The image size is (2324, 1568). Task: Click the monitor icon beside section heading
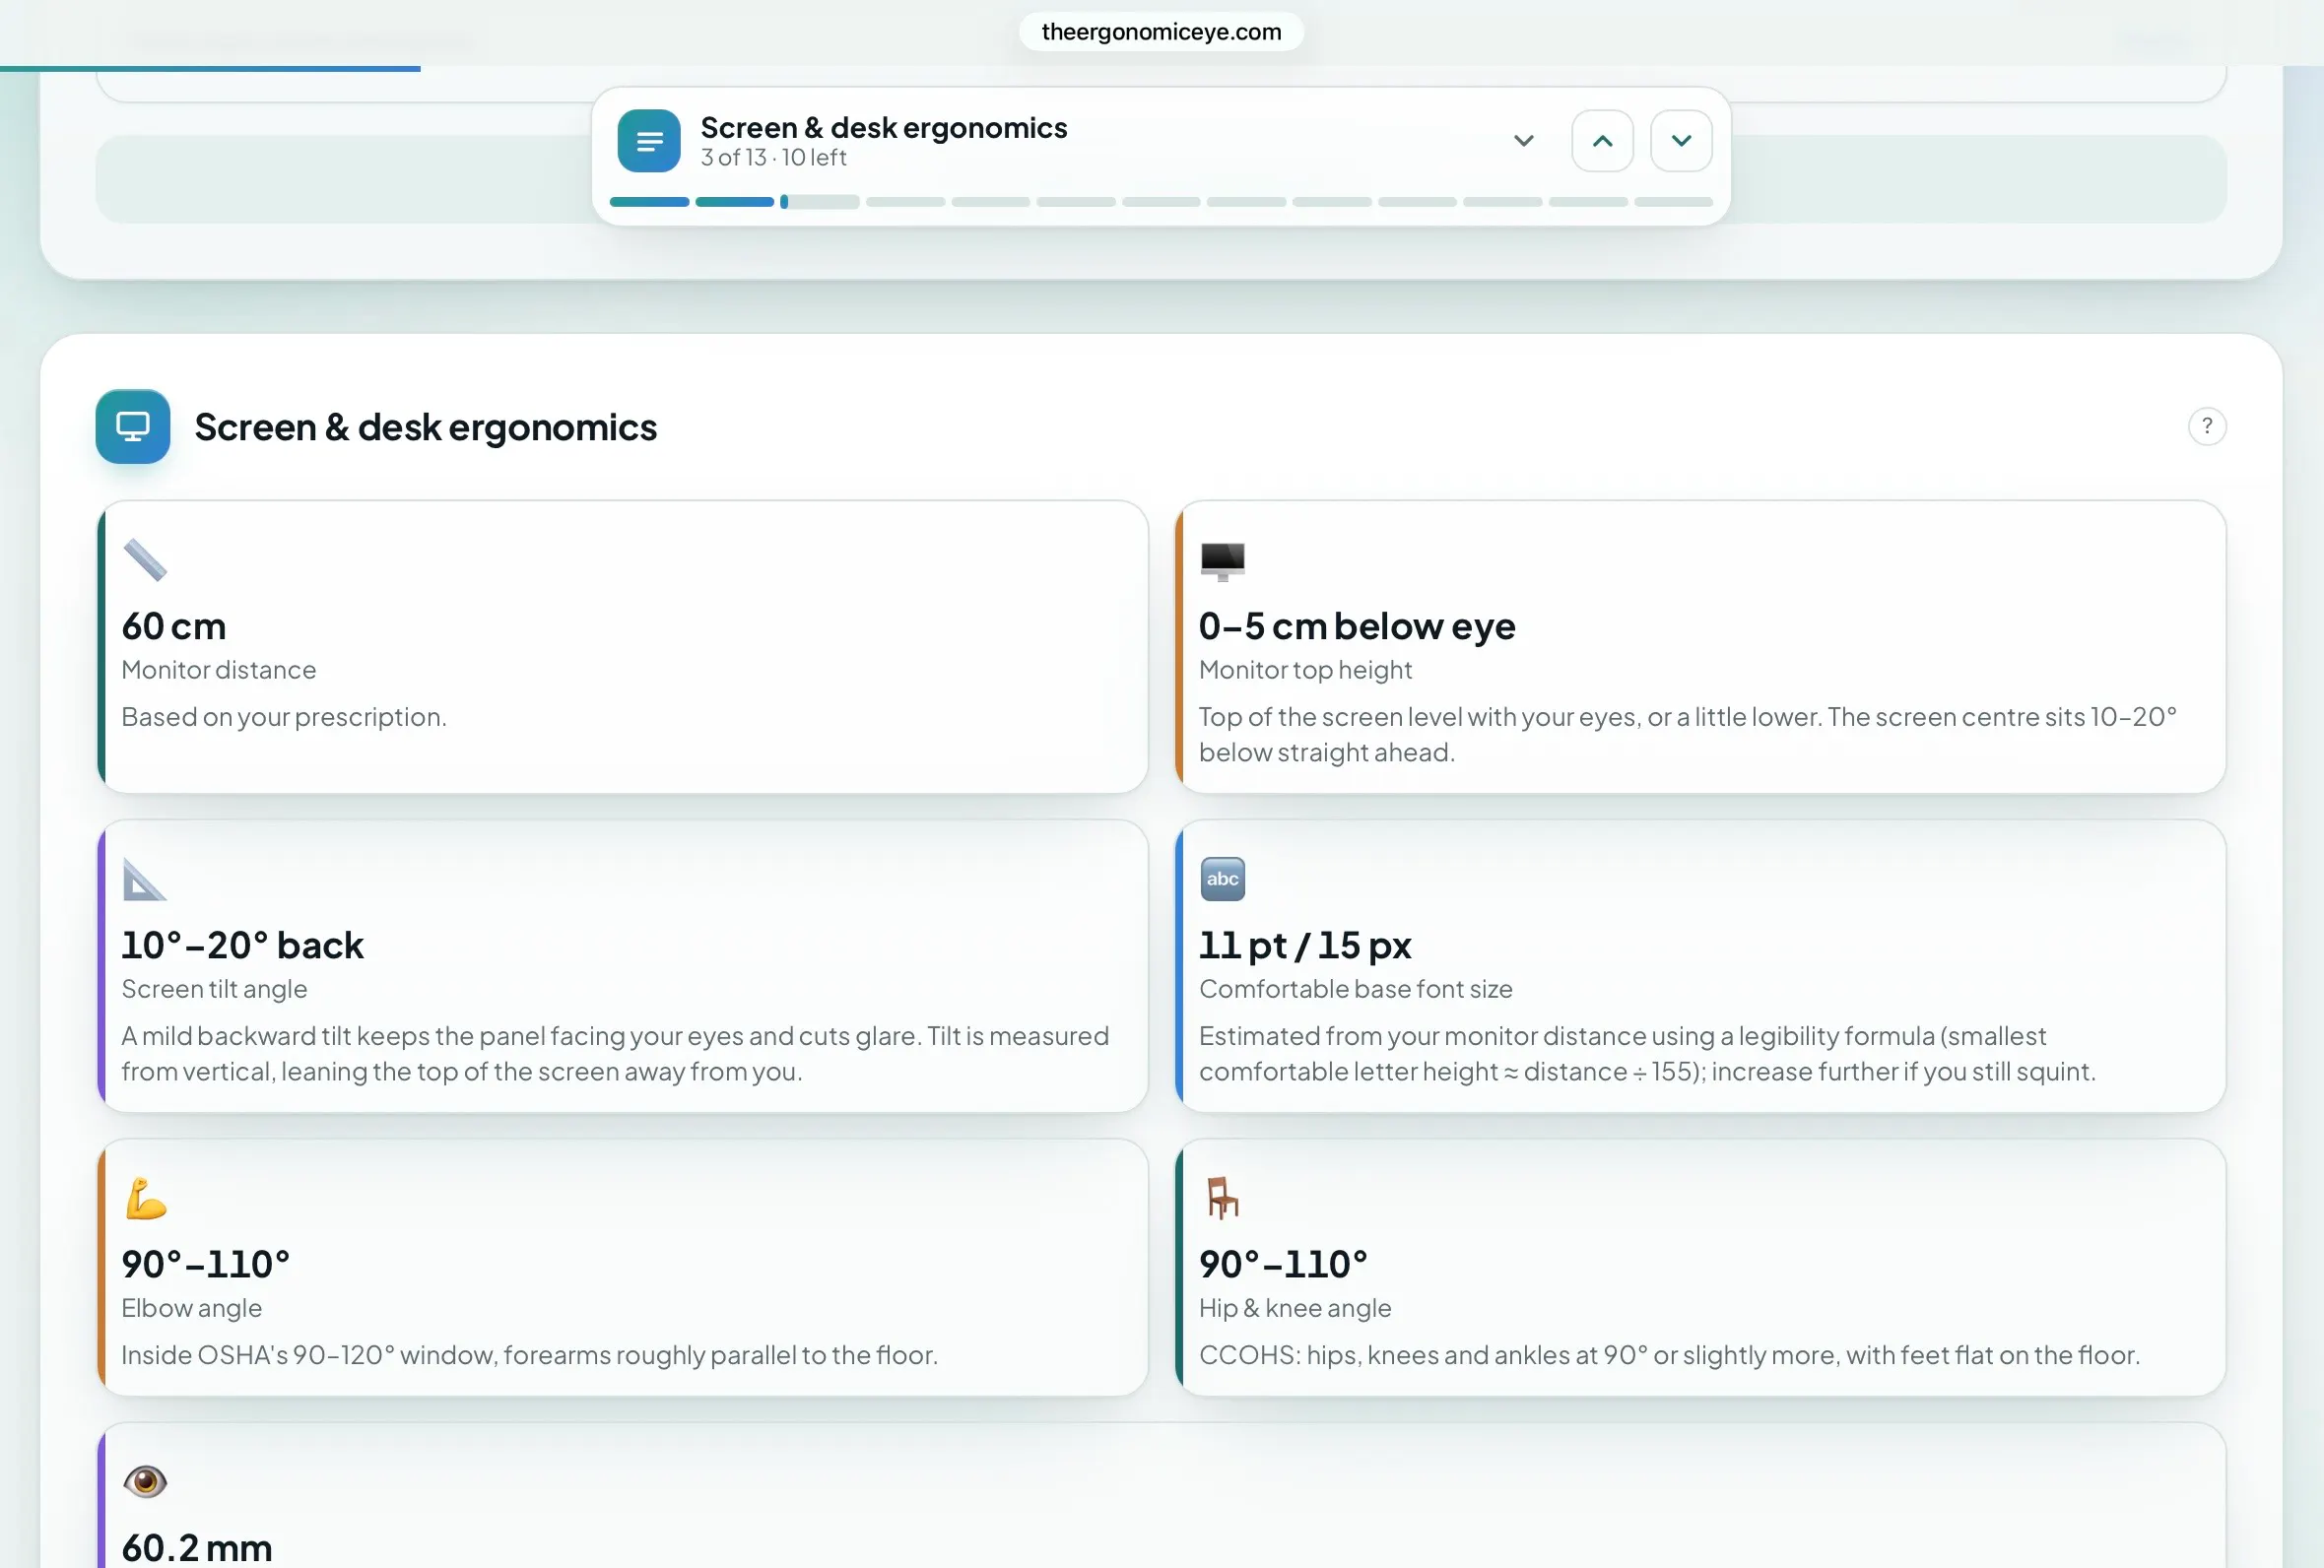(133, 427)
